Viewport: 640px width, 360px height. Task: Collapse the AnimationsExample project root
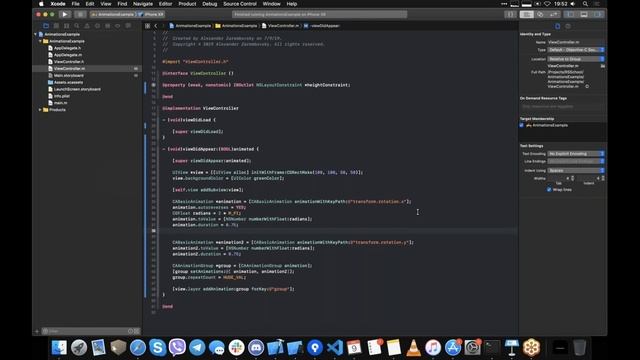click(x=36, y=34)
